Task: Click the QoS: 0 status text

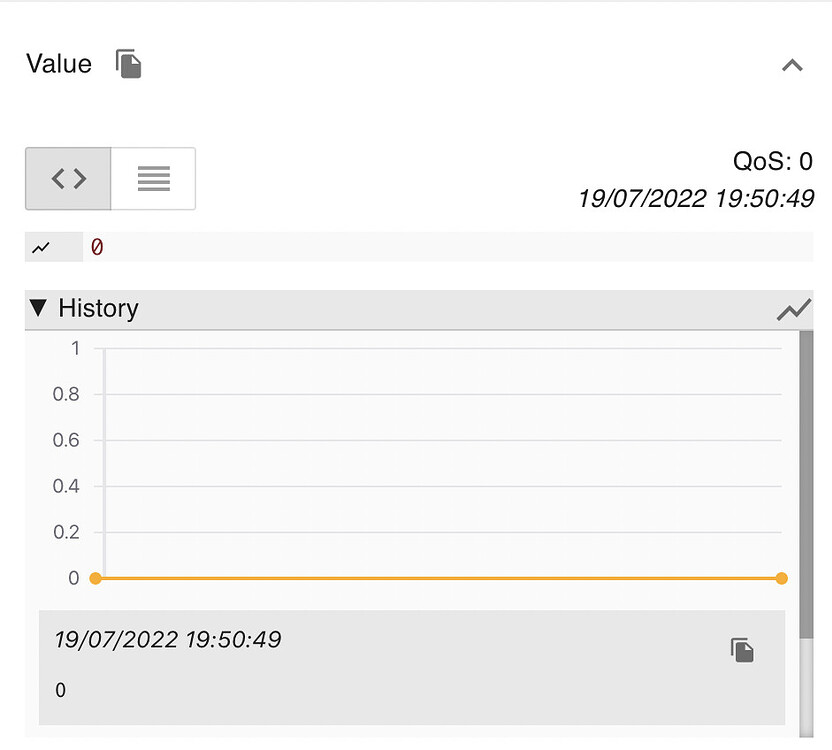Action: click(772, 161)
